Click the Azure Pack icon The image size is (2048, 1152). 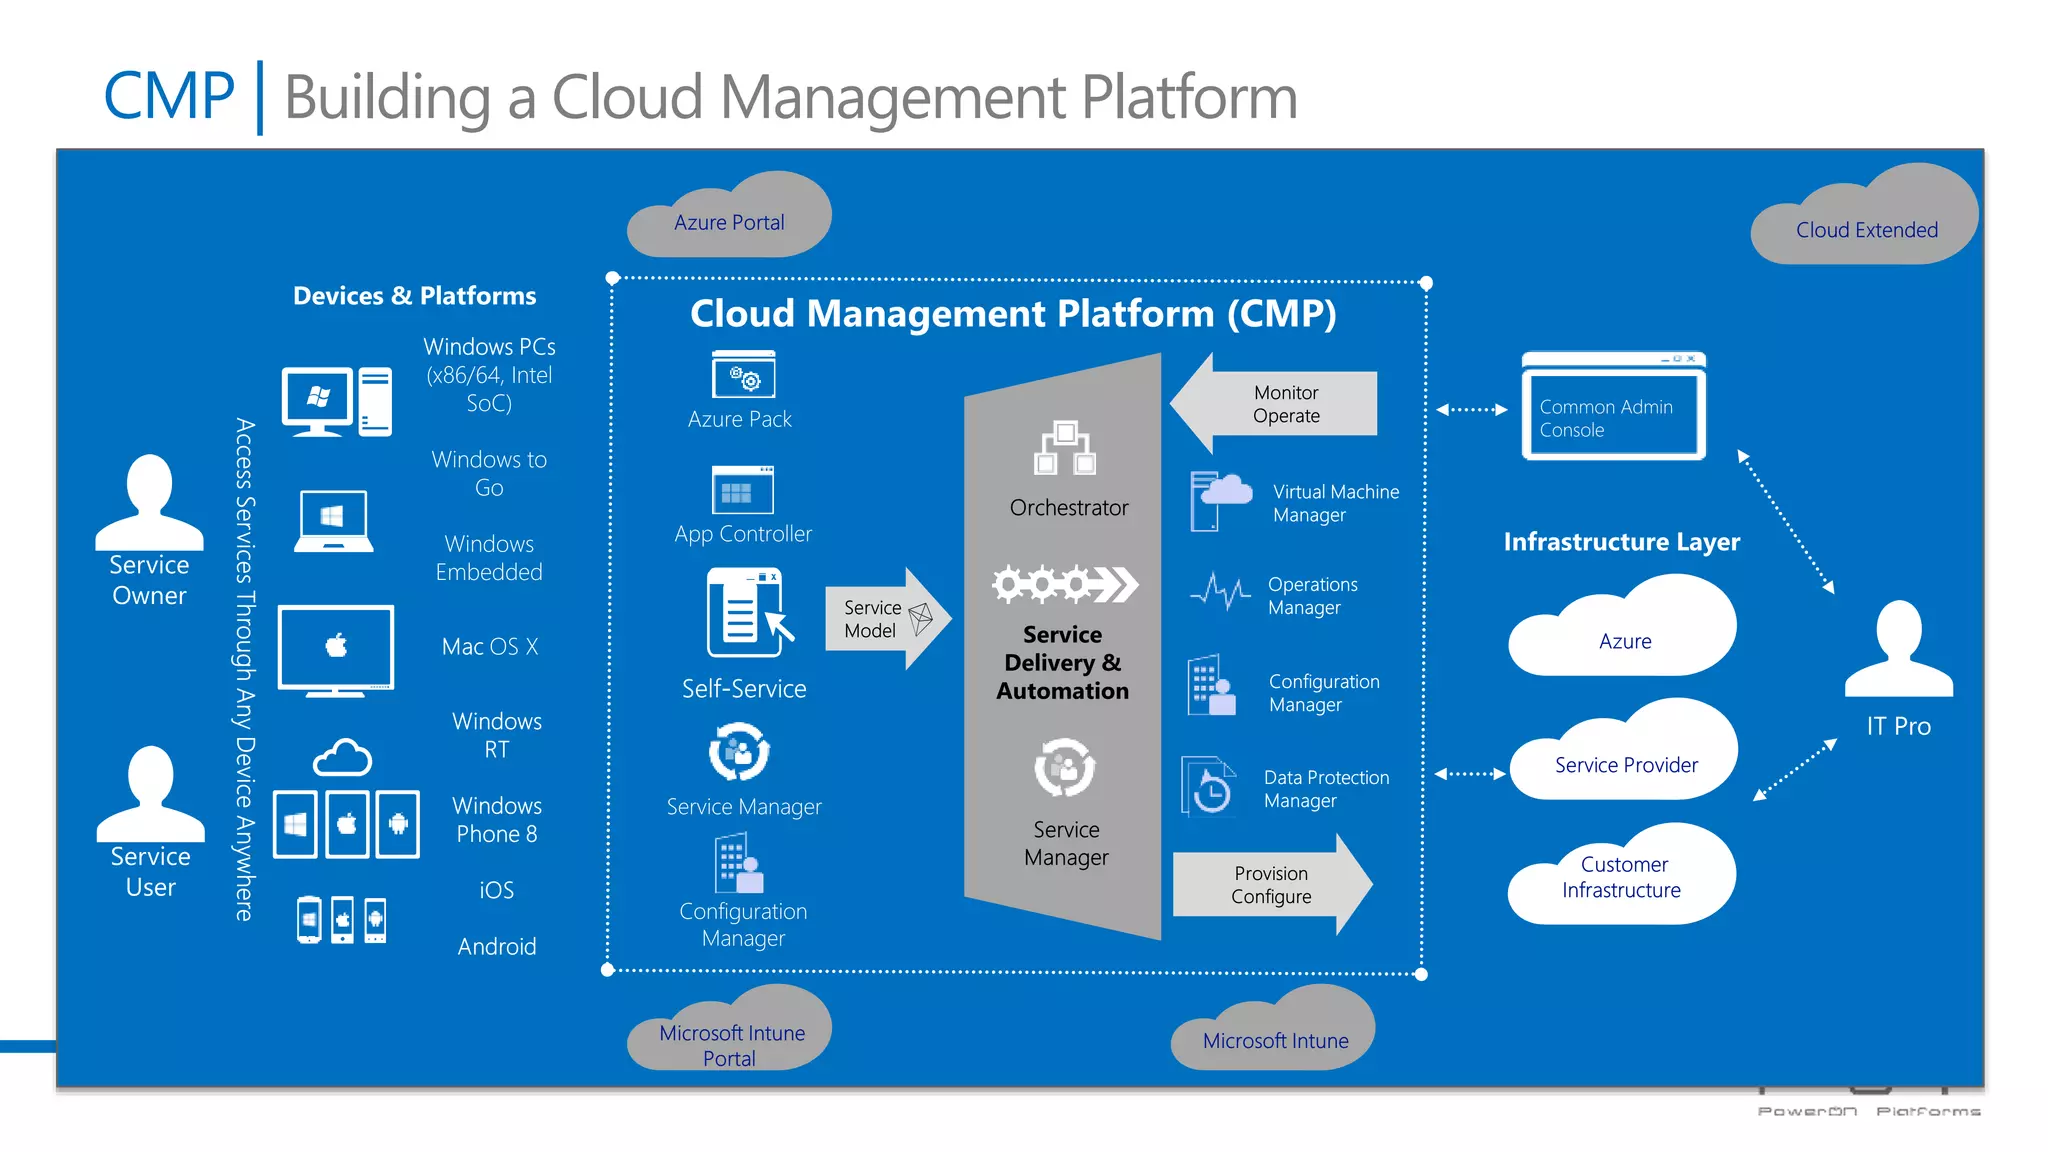743,376
